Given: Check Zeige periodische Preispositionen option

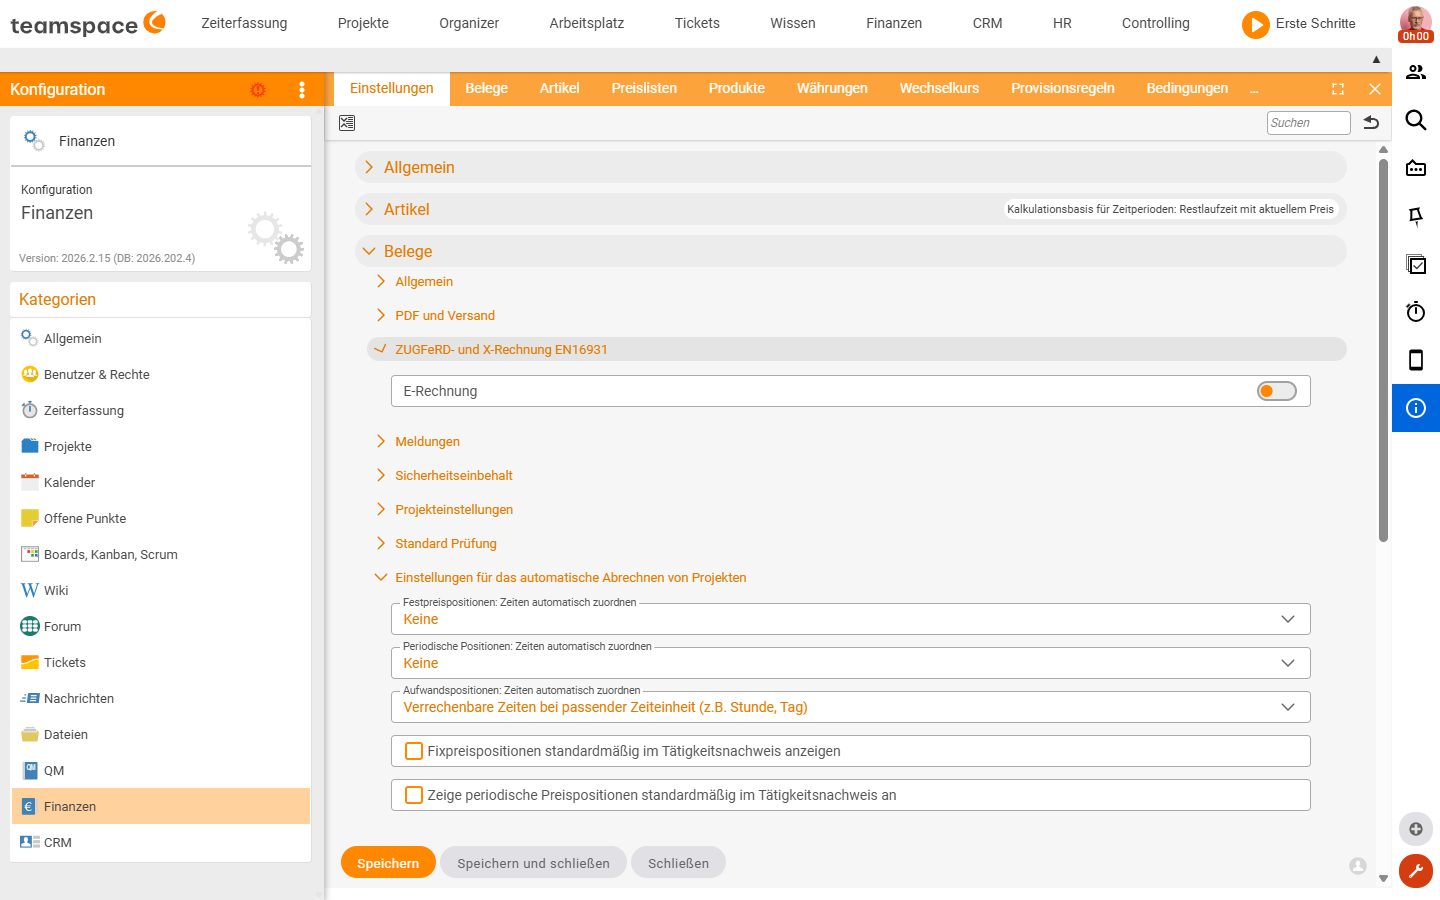Looking at the screenshot, I should tap(414, 795).
